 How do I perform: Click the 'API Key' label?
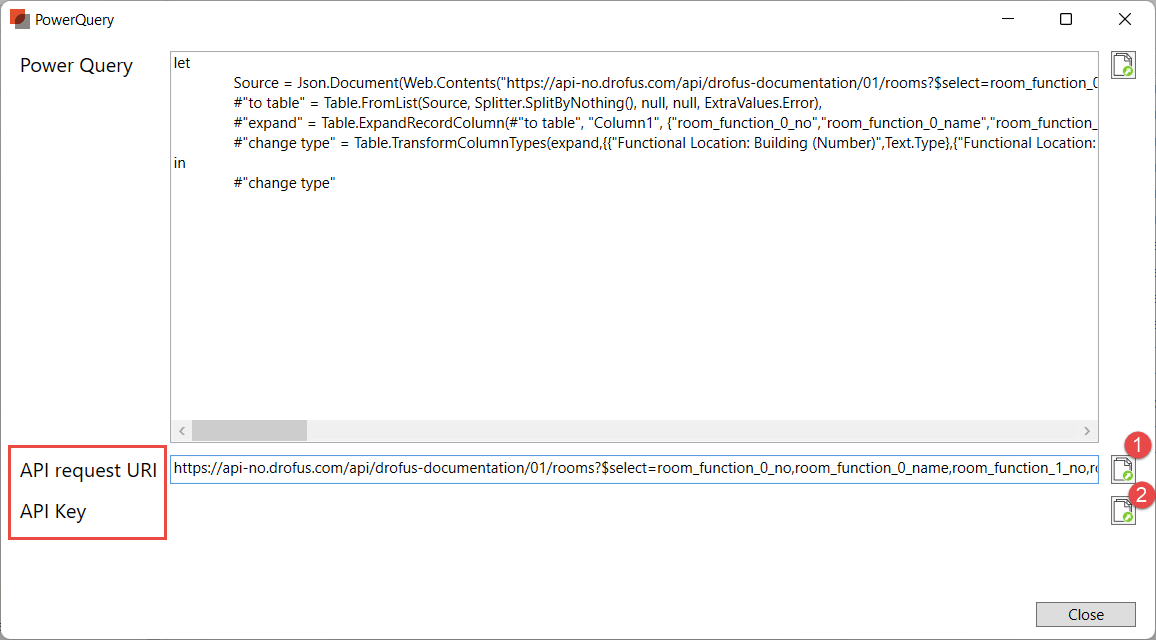(53, 511)
